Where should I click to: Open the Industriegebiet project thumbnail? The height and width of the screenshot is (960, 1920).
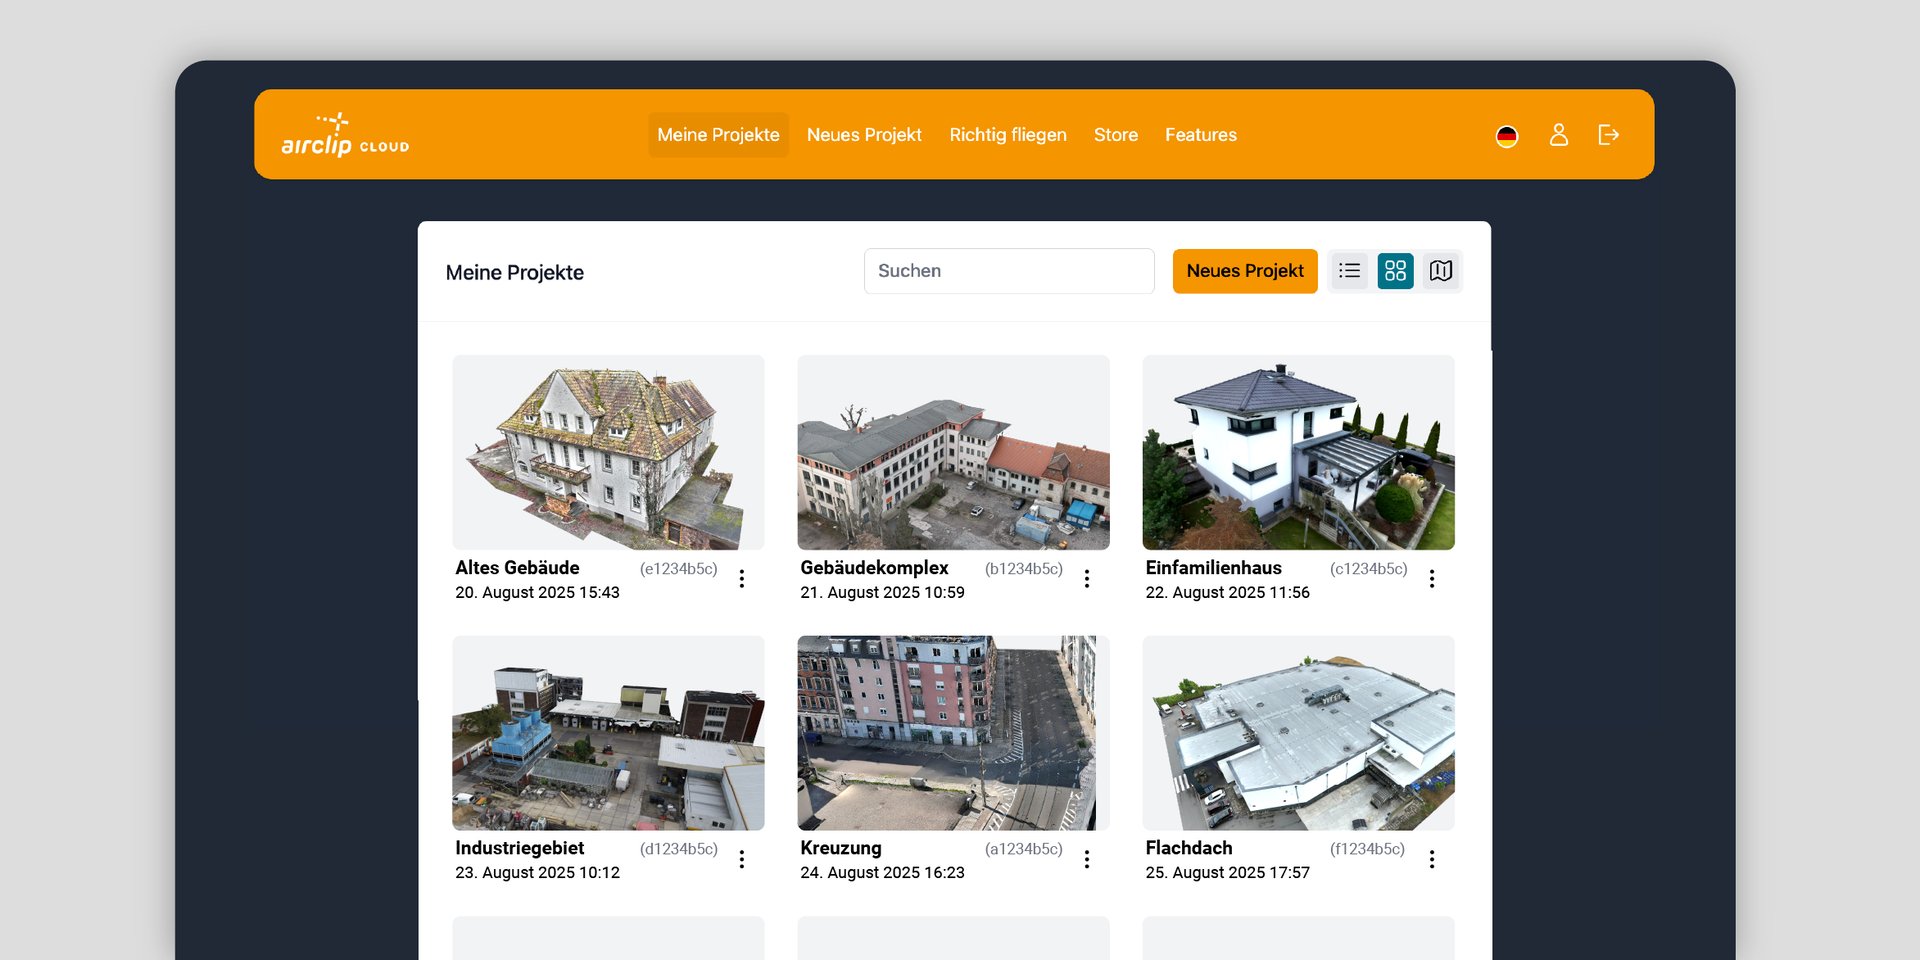click(608, 733)
